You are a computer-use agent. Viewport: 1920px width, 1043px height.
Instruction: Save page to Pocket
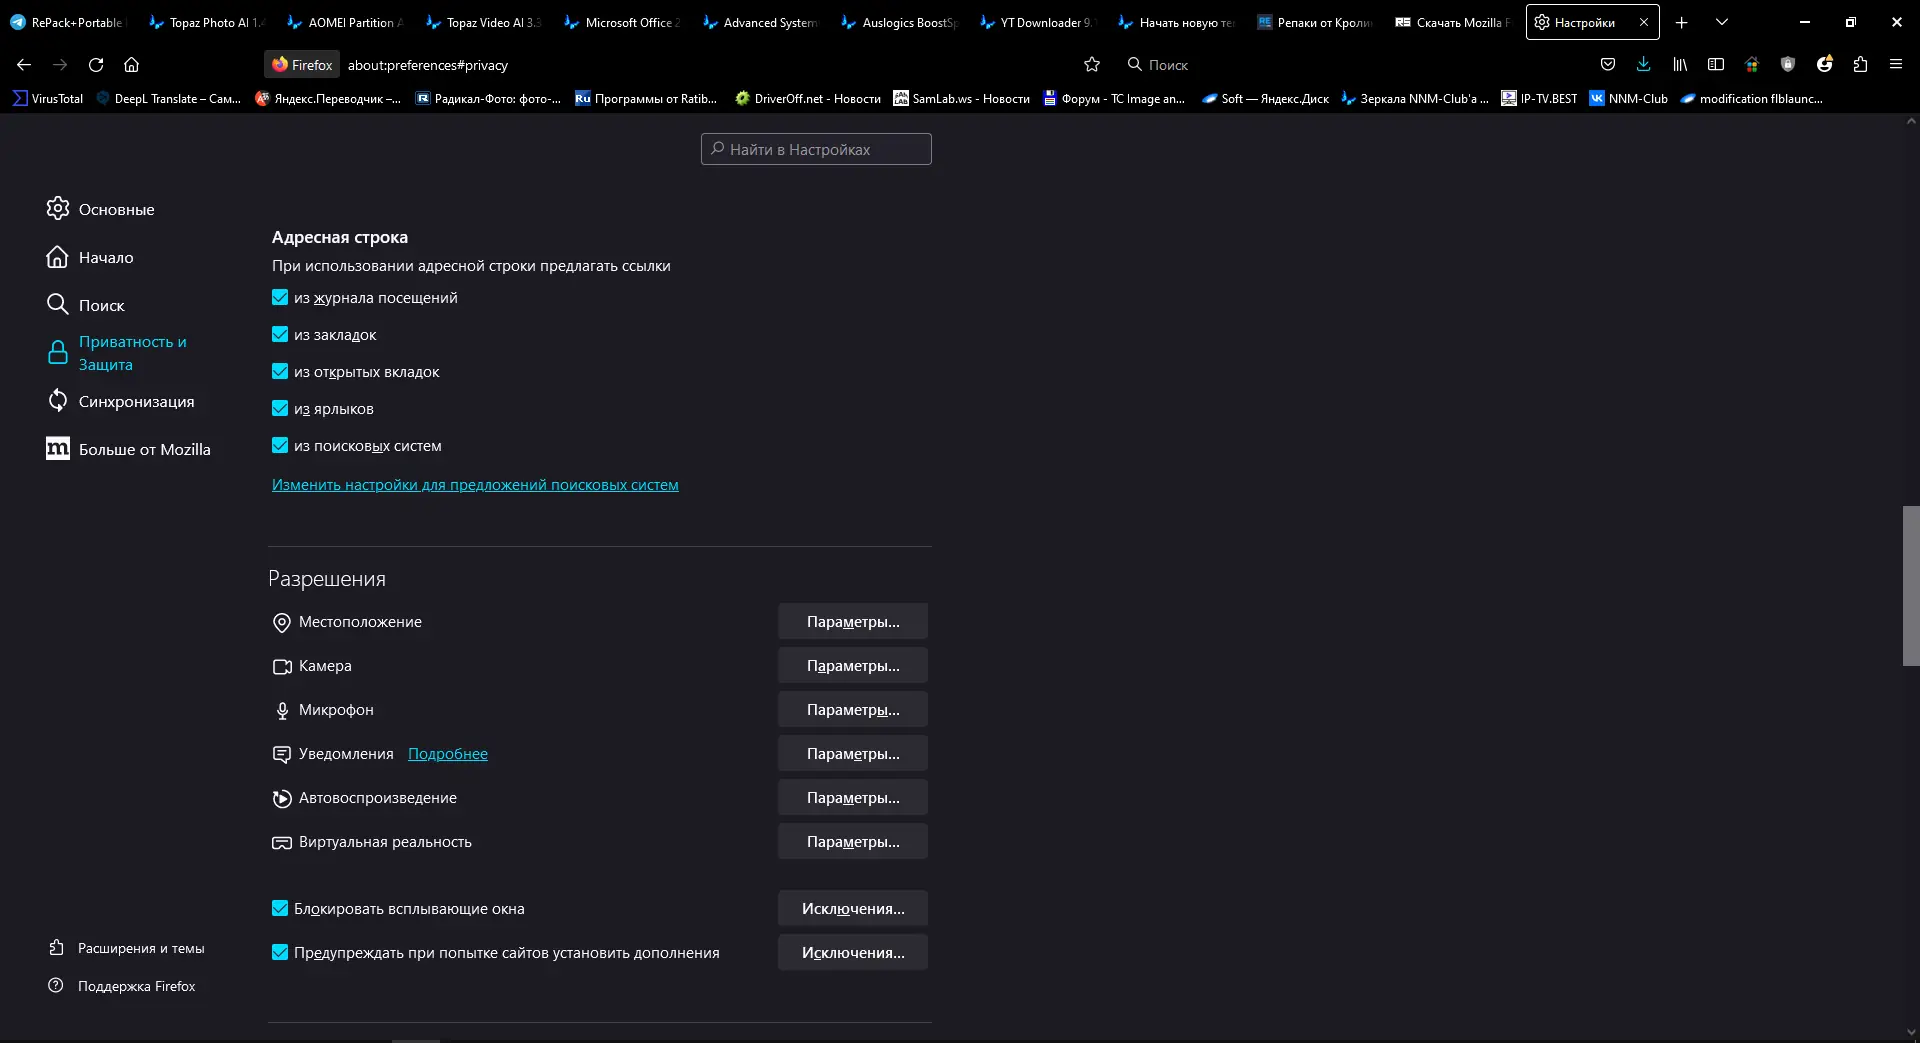pos(1608,65)
